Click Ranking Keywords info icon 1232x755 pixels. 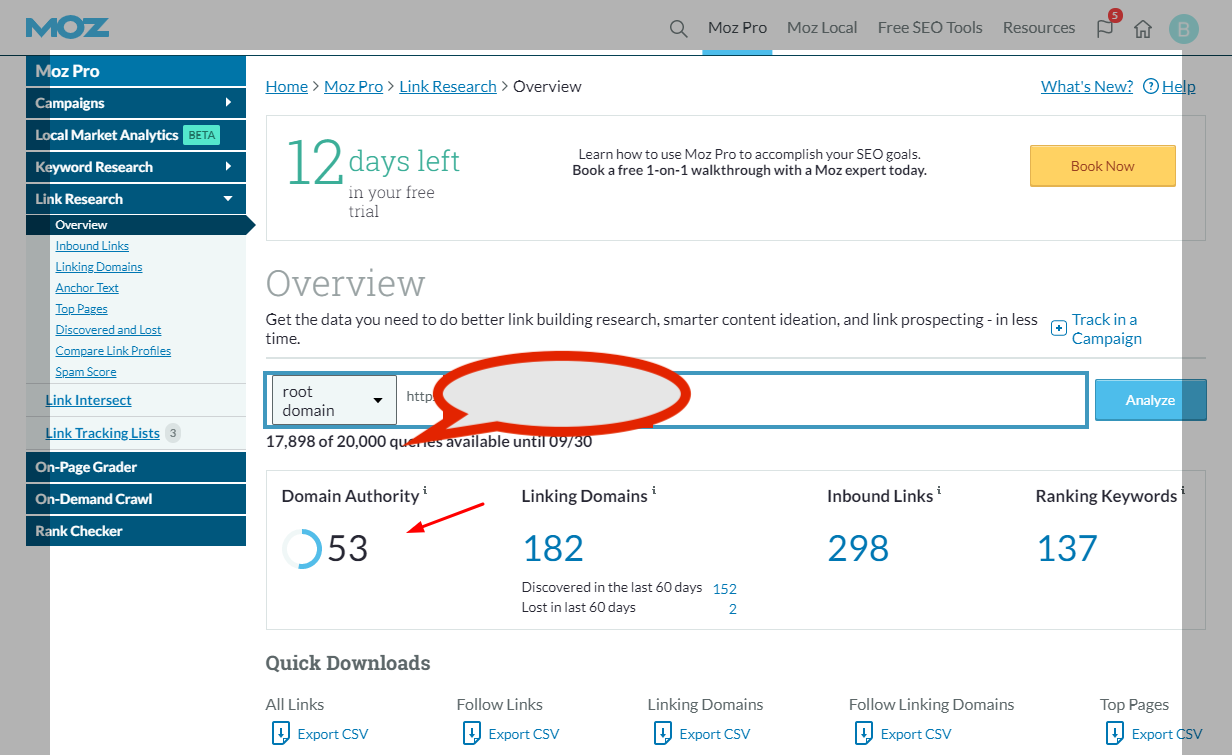tap(1183, 490)
